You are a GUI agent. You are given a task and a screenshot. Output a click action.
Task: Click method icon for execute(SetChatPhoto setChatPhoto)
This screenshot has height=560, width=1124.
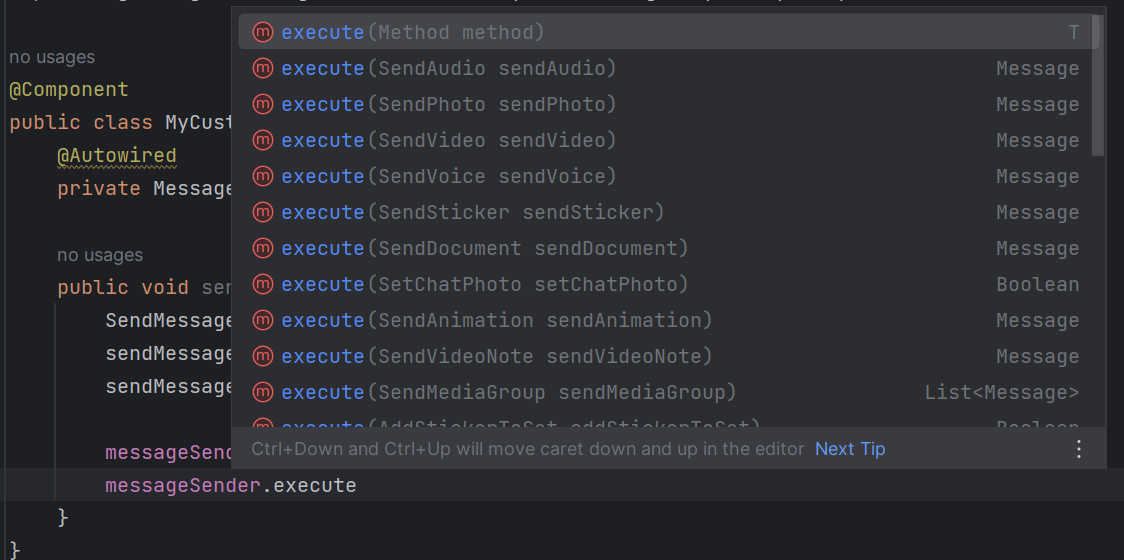point(263,284)
